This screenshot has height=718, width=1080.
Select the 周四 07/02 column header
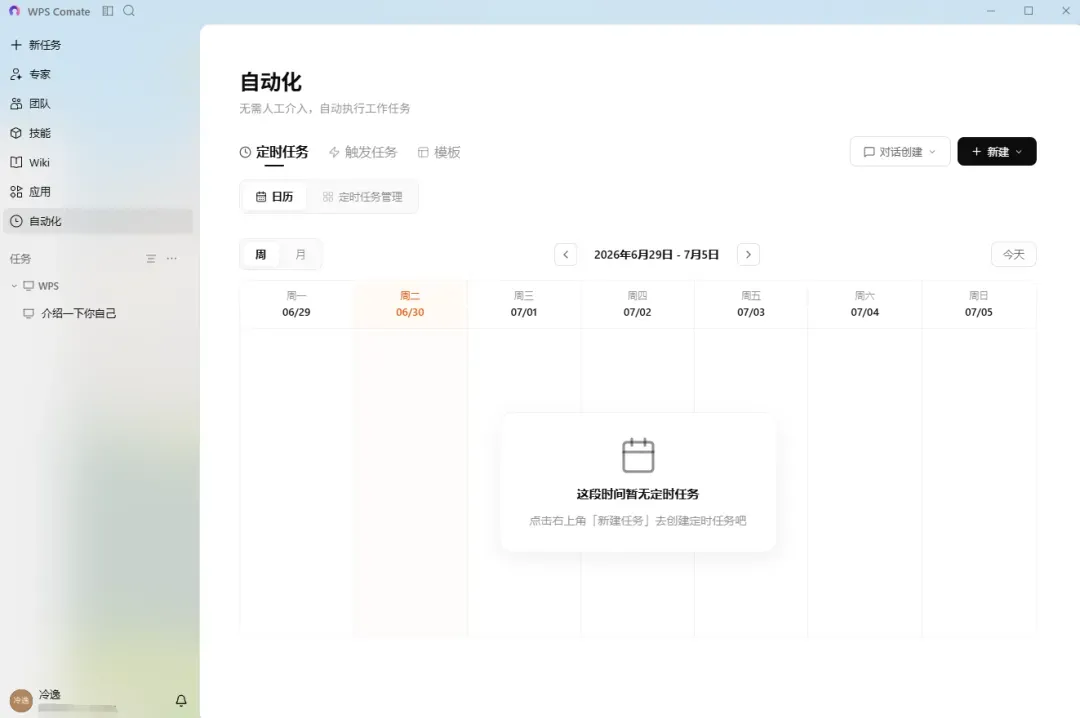pos(637,304)
